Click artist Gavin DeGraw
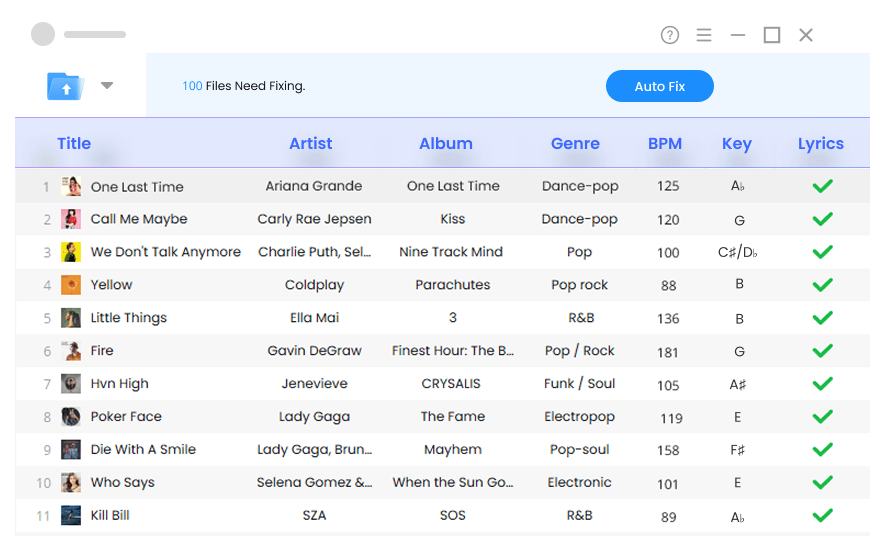This screenshot has height=536, width=885. pyautogui.click(x=314, y=350)
